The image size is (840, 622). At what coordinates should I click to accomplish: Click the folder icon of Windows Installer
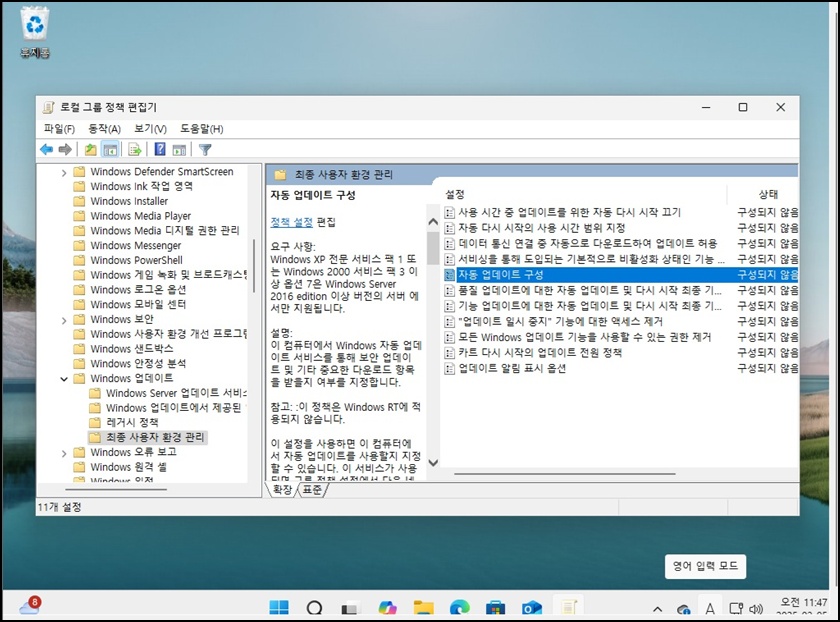click(79, 201)
